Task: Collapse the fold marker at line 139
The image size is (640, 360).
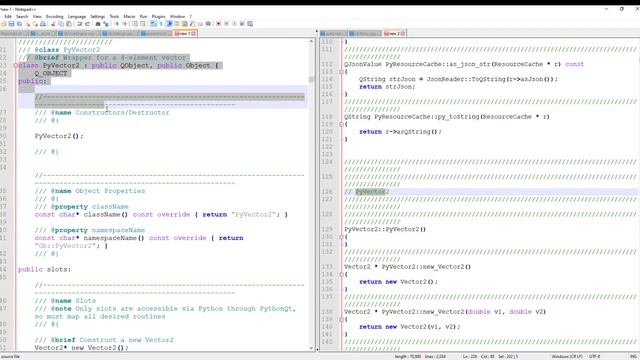Action: tap(342, 319)
